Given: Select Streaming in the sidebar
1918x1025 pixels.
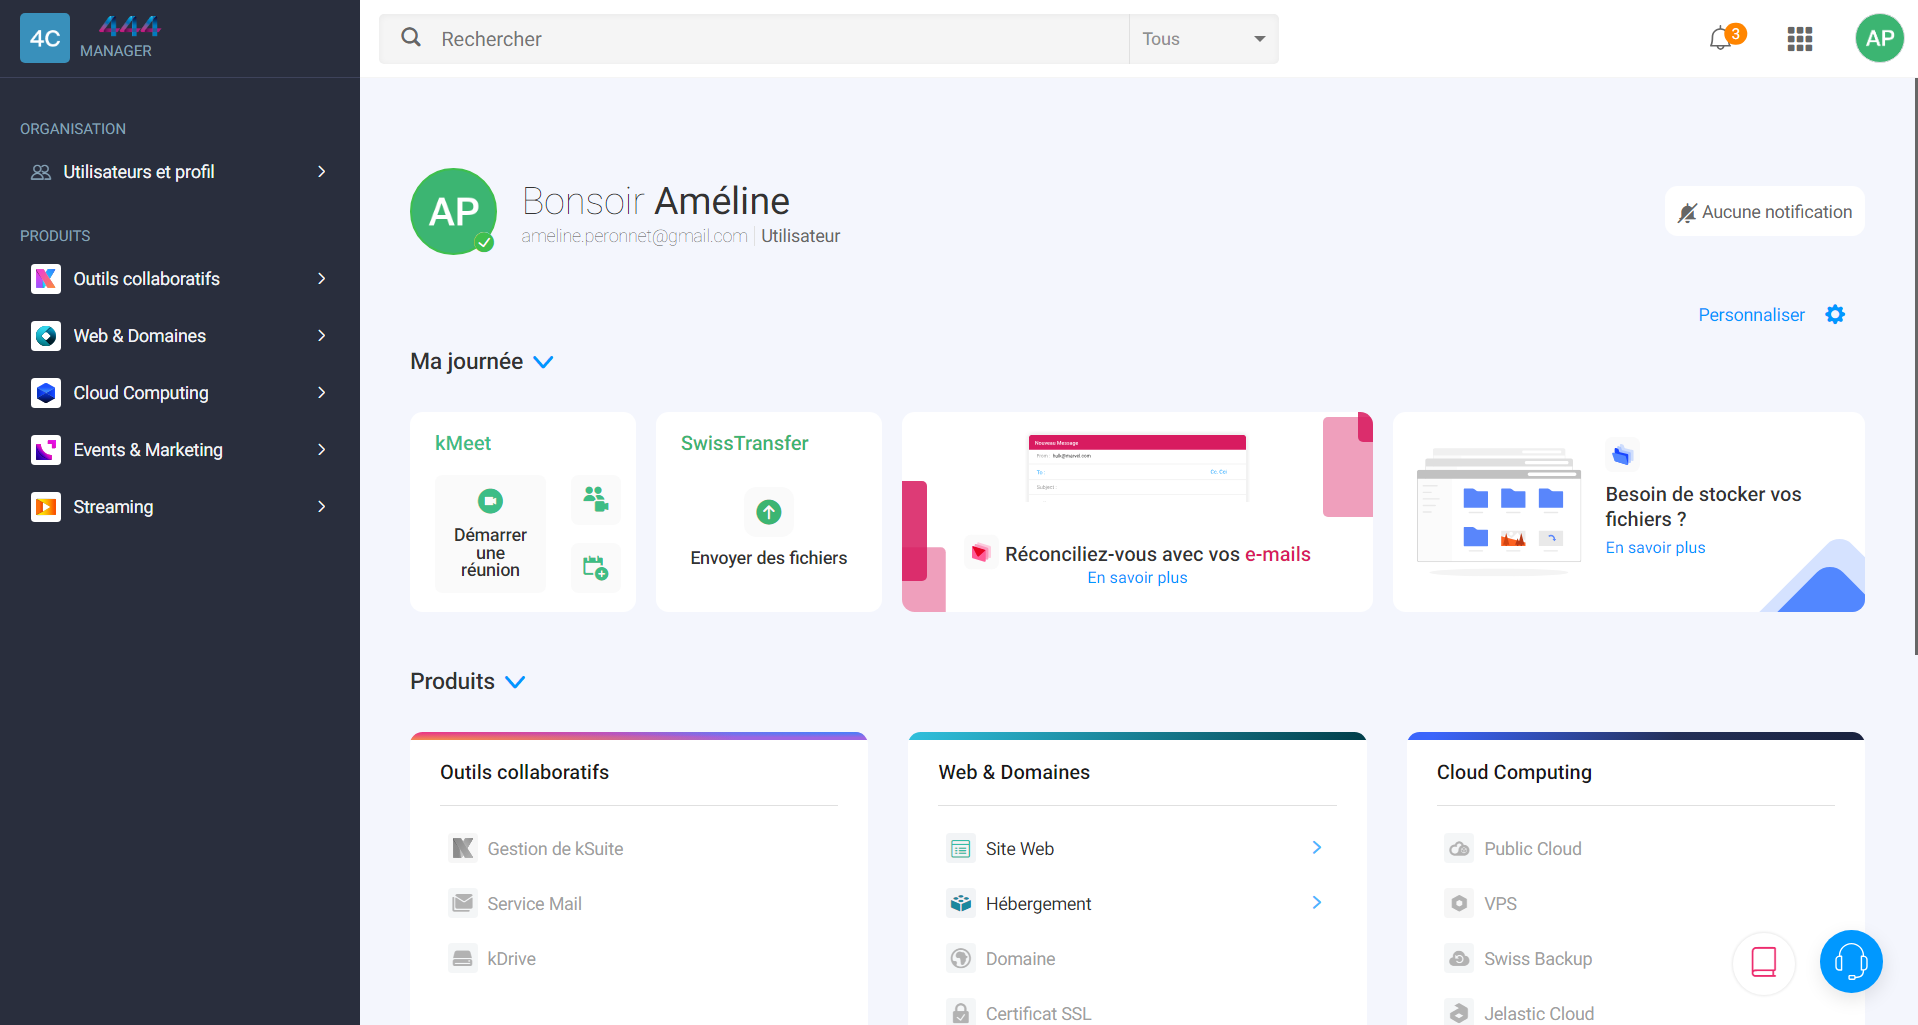Looking at the screenshot, I should pos(180,507).
